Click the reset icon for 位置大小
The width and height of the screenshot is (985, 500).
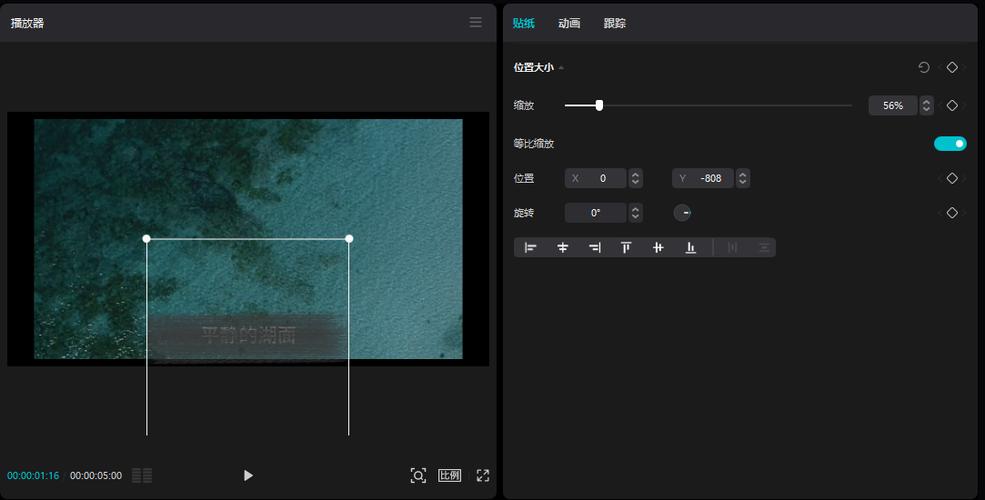click(x=923, y=68)
